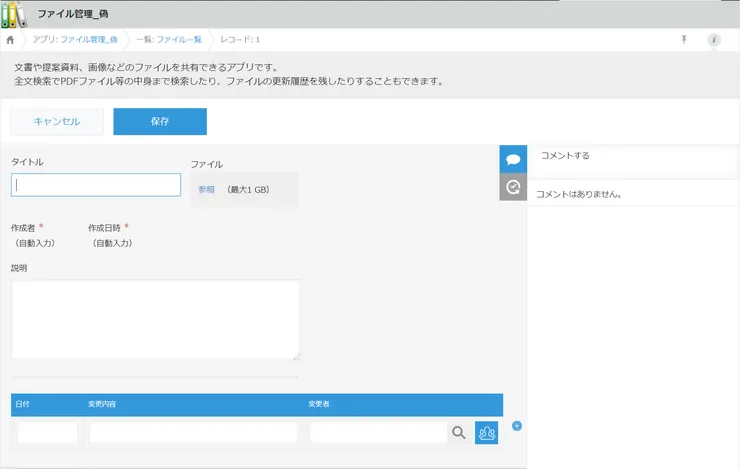
Task: Click the 変更者 user input field
Action: (x=377, y=433)
